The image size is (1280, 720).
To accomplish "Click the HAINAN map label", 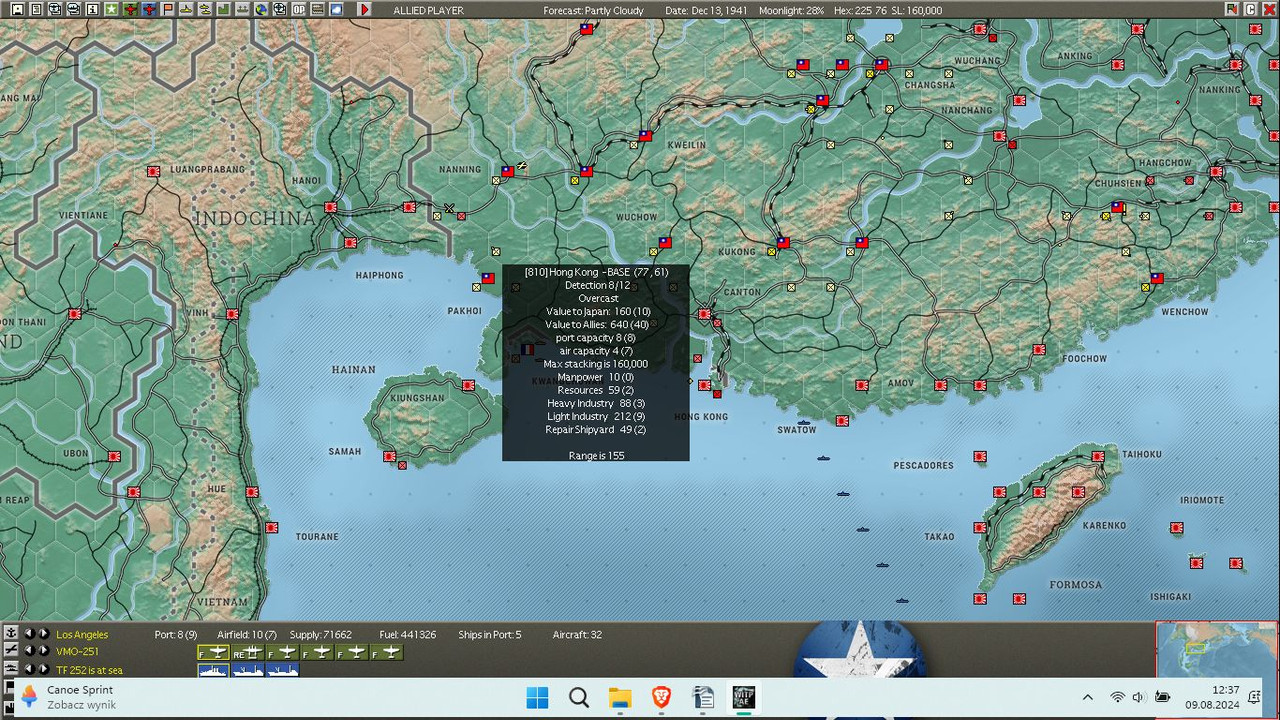I will tap(353, 370).
